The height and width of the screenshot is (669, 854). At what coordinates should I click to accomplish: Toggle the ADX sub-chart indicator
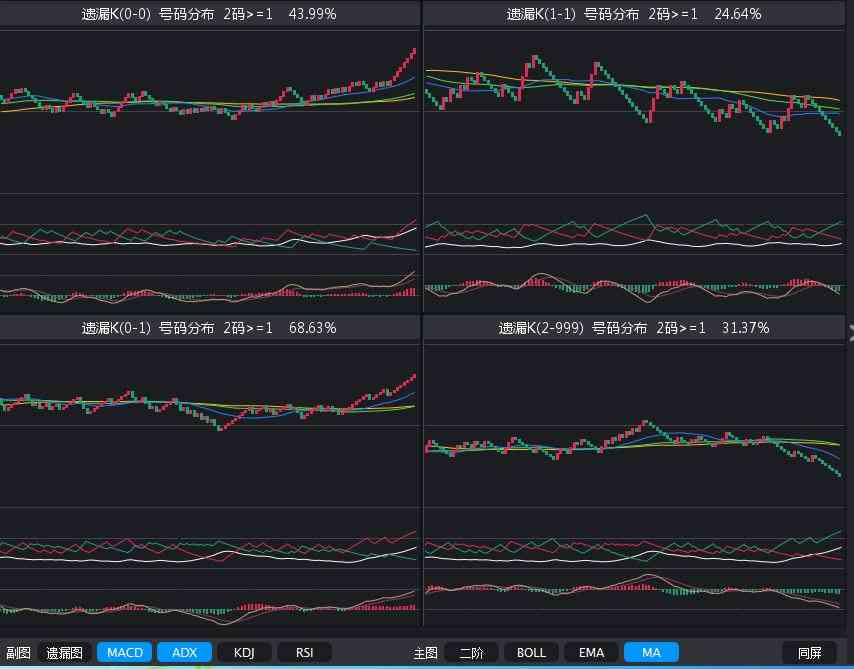pos(185,652)
